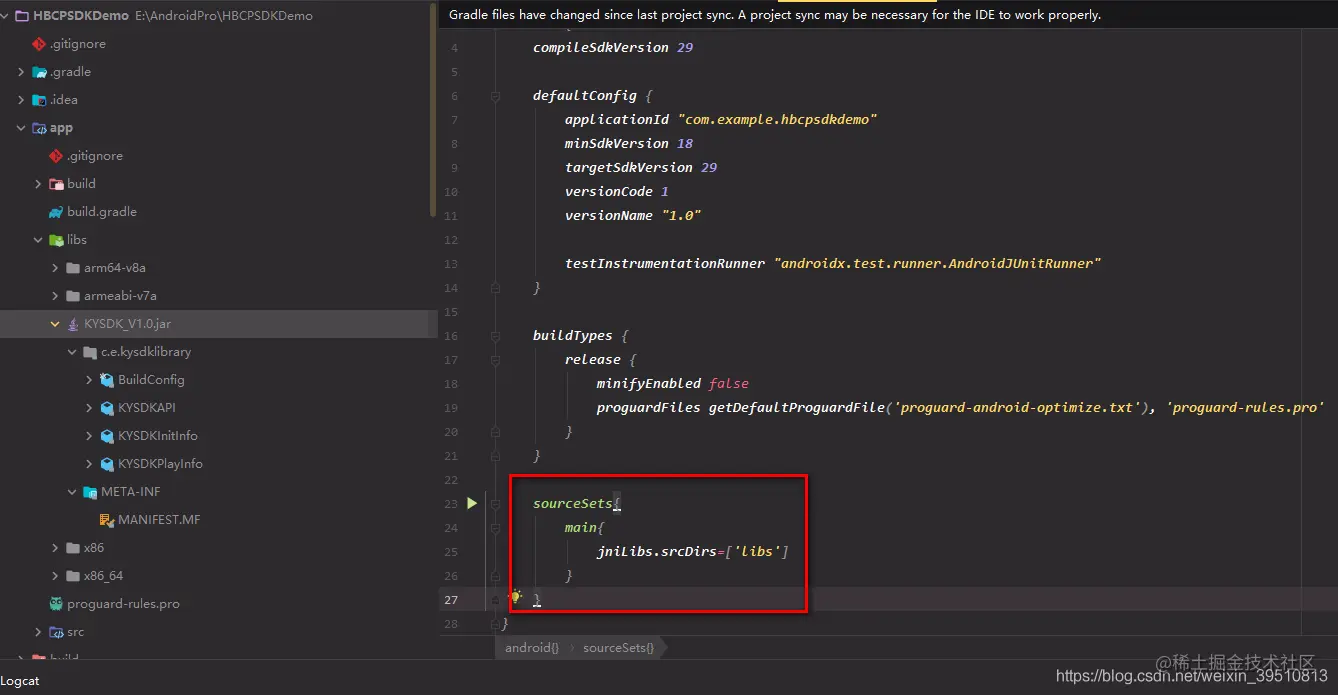Click the compileSdkVersion 29 line
This screenshot has height=695, width=1338.
(x=613, y=48)
